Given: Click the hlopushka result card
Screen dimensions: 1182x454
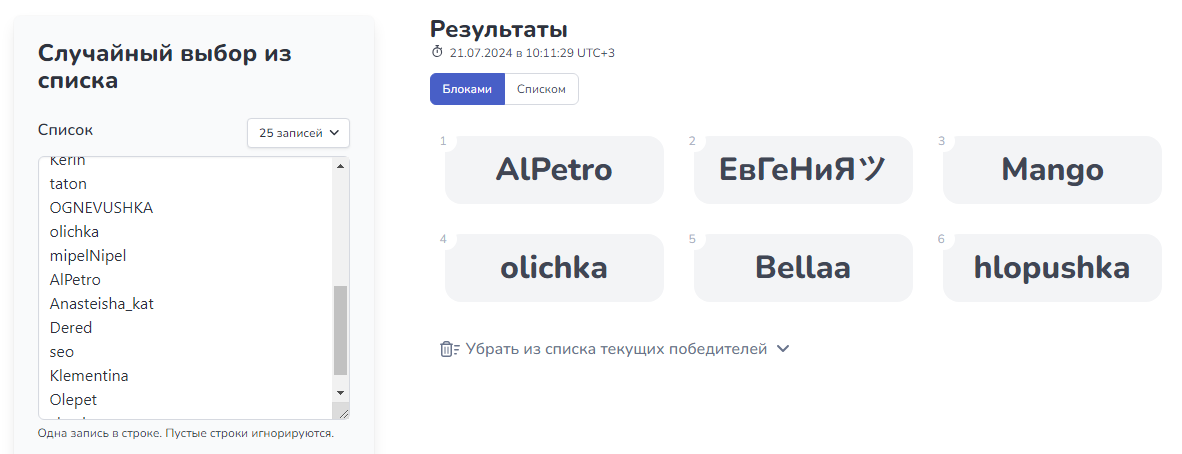Looking at the screenshot, I should click(x=1052, y=268).
